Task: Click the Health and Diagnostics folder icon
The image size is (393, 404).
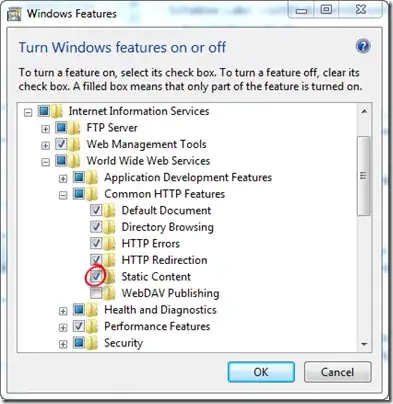Action: click(92, 310)
